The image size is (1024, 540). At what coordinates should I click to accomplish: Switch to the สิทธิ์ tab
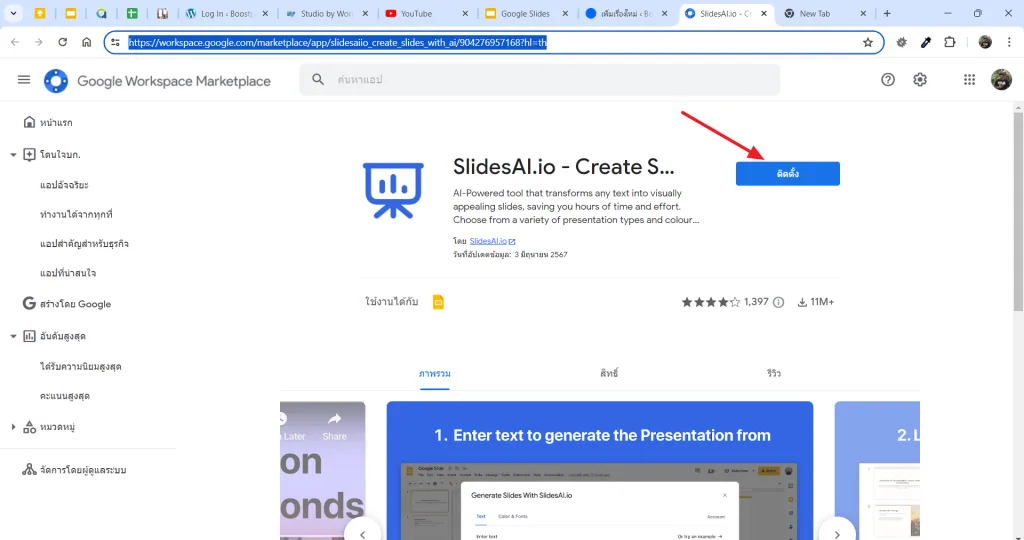[x=609, y=373]
